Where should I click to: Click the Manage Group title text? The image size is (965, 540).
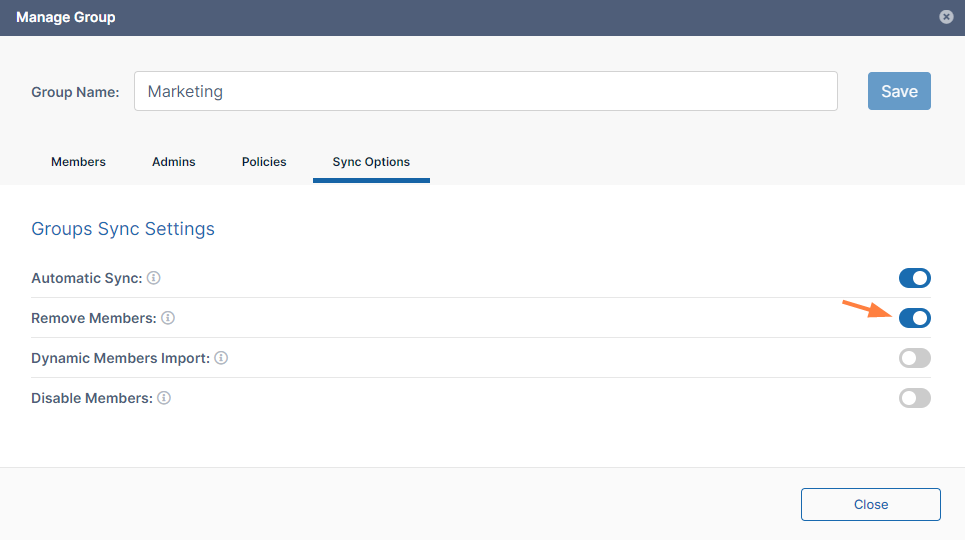coord(65,17)
